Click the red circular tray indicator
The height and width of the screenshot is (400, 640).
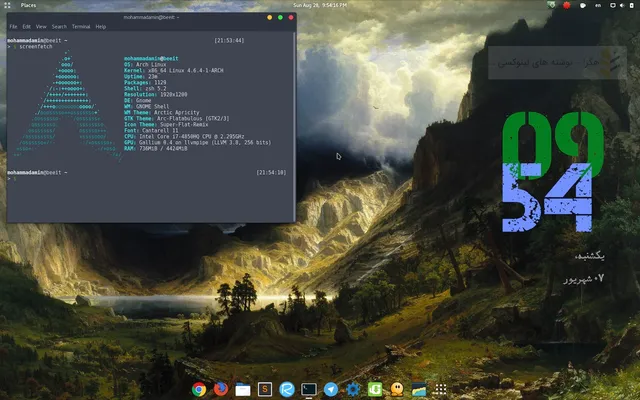(567, 5)
